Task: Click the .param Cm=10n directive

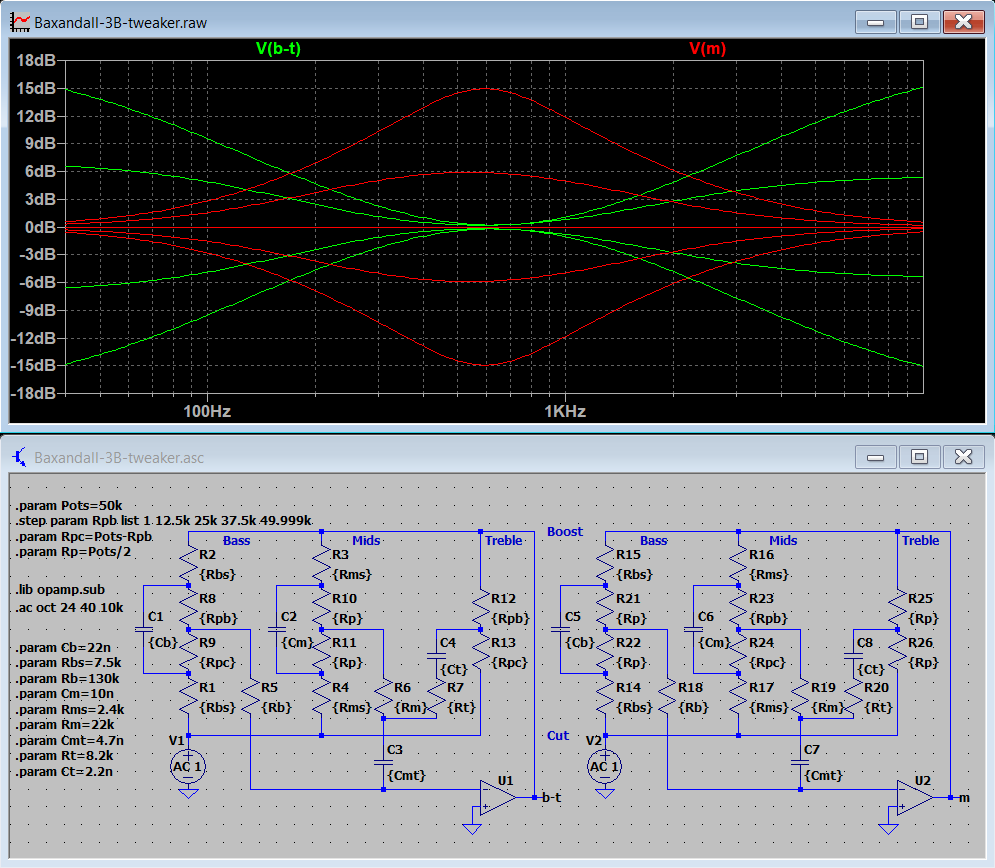Action: click(x=65, y=694)
